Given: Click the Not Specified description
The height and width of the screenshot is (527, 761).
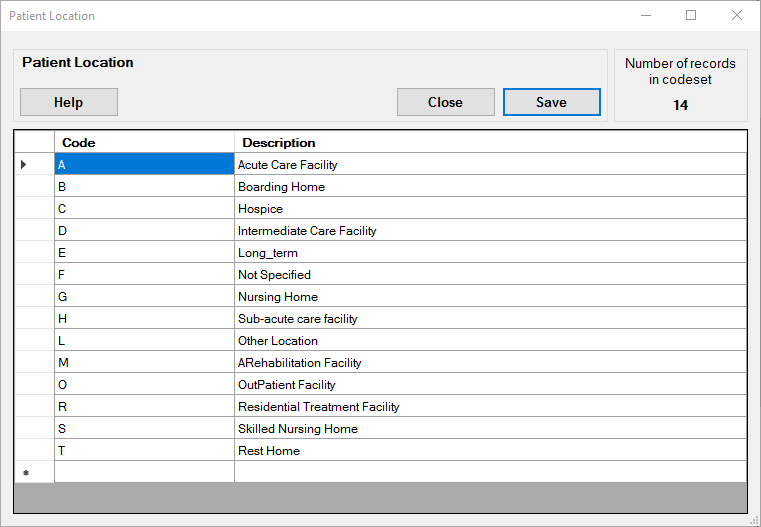Looking at the screenshot, I should pyautogui.click(x=490, y=275).
